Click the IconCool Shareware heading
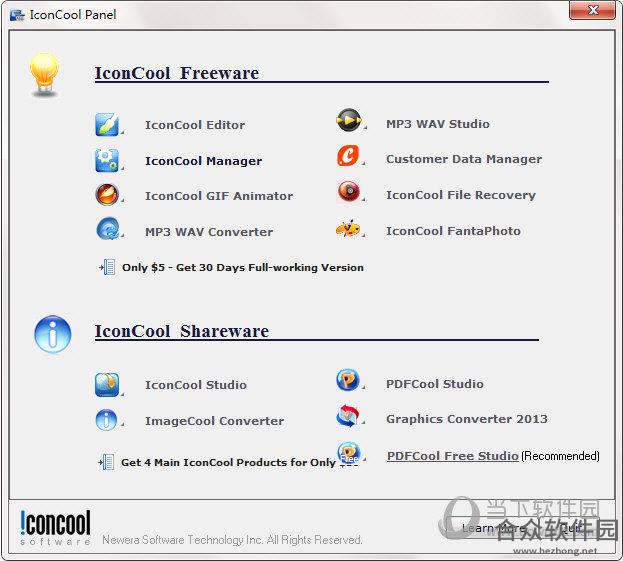 (182, 331)
